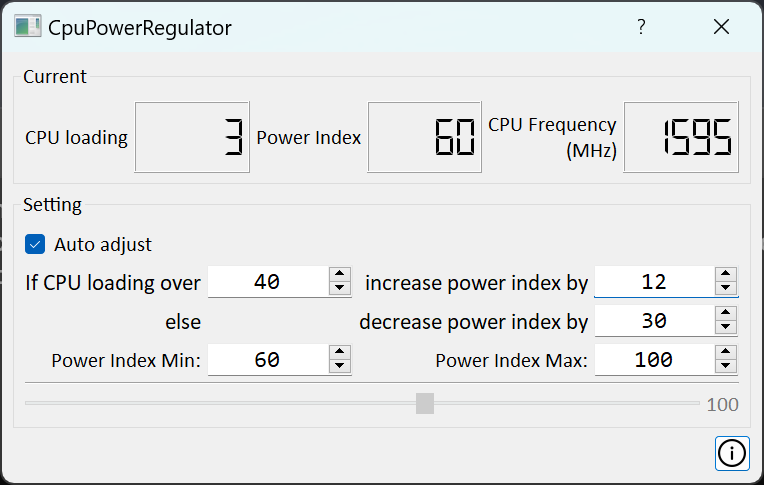Increase the CPU loading threshold value
This screenshot has height=485, width=764.
click(x=340, y=275)
